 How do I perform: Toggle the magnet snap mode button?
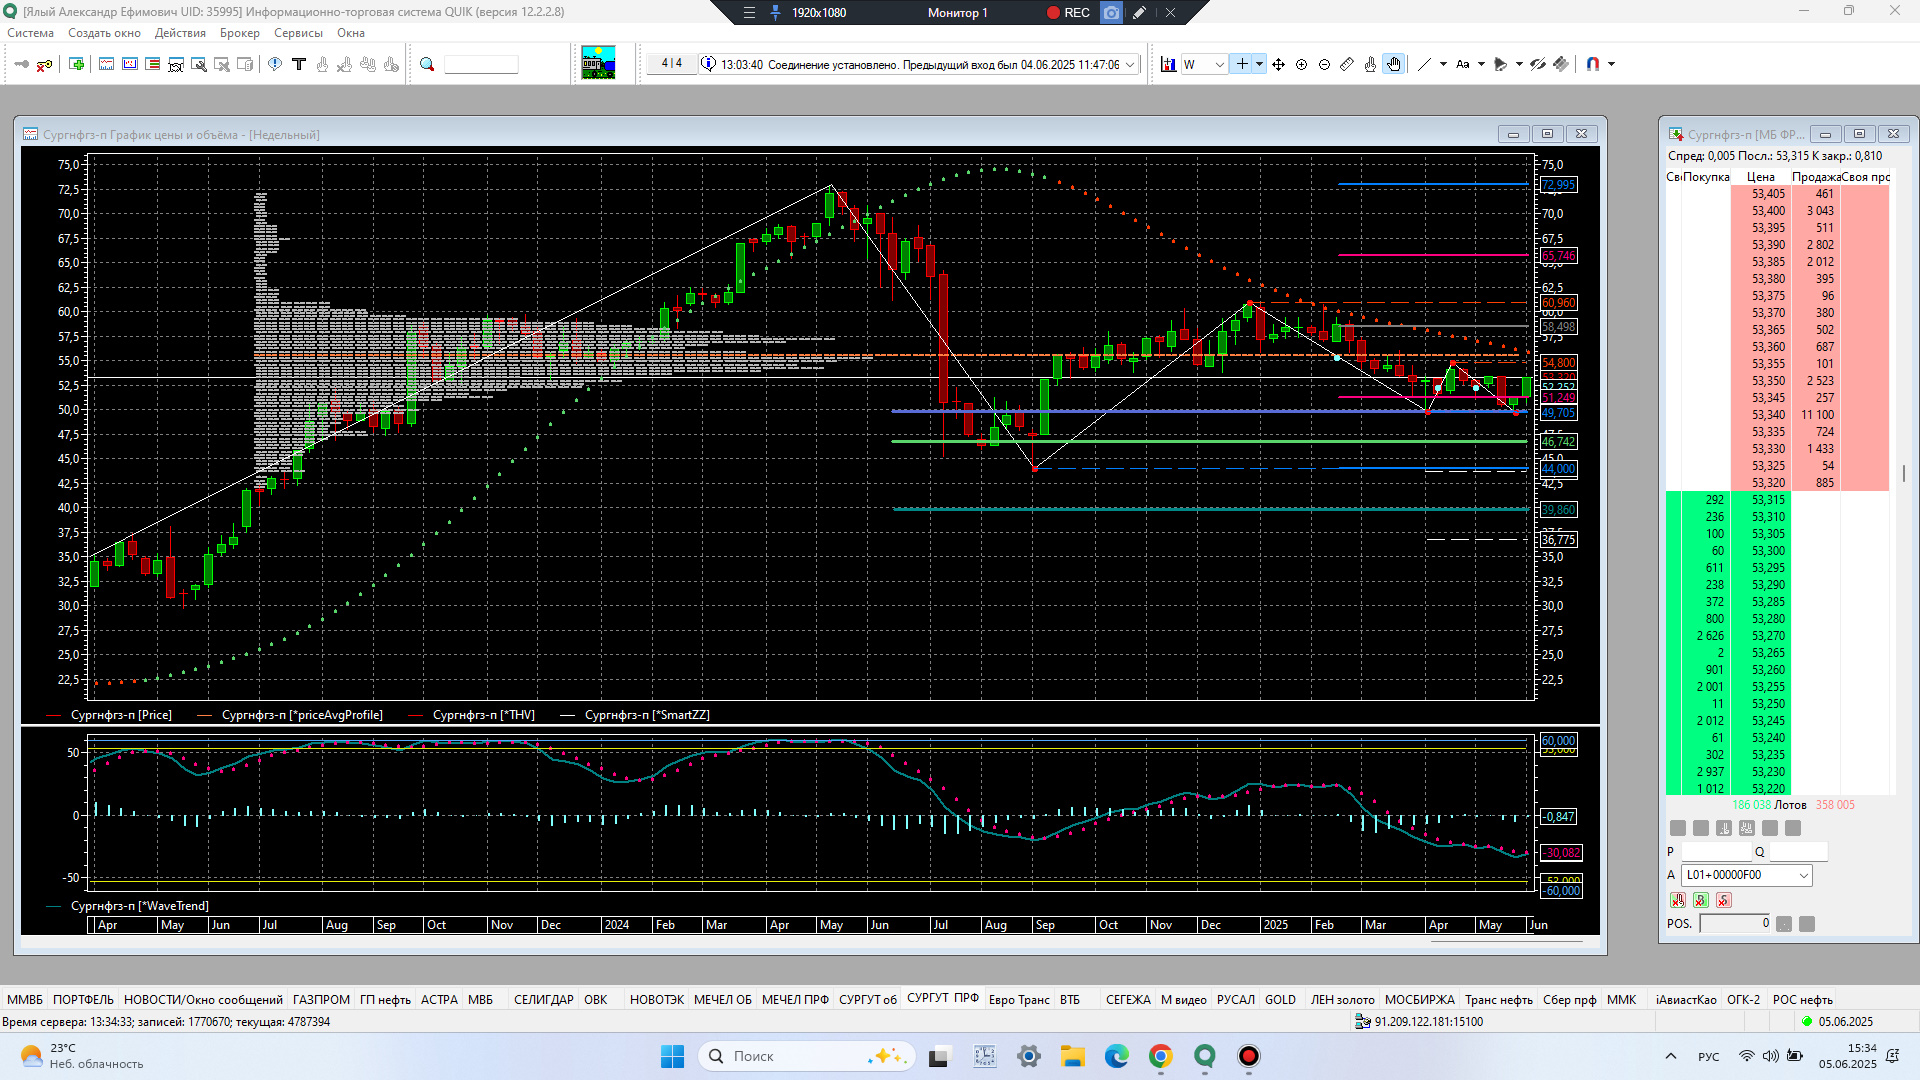(1593, 64)
